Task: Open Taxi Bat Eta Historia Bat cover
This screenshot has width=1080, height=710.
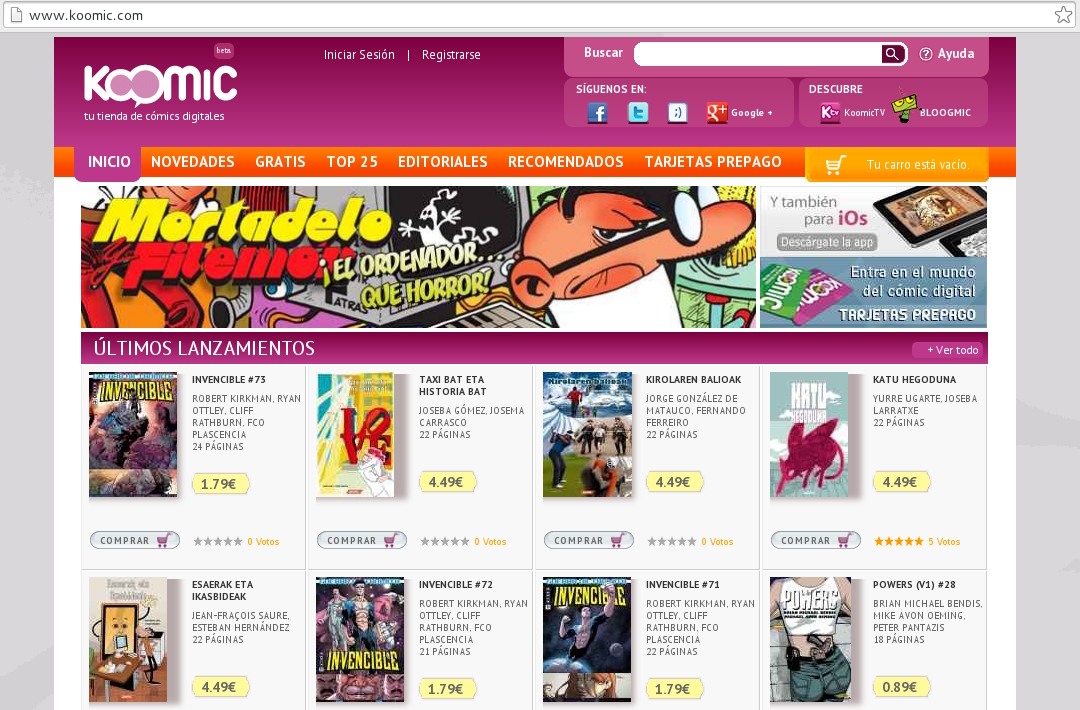Action: (x=355, y=435)
